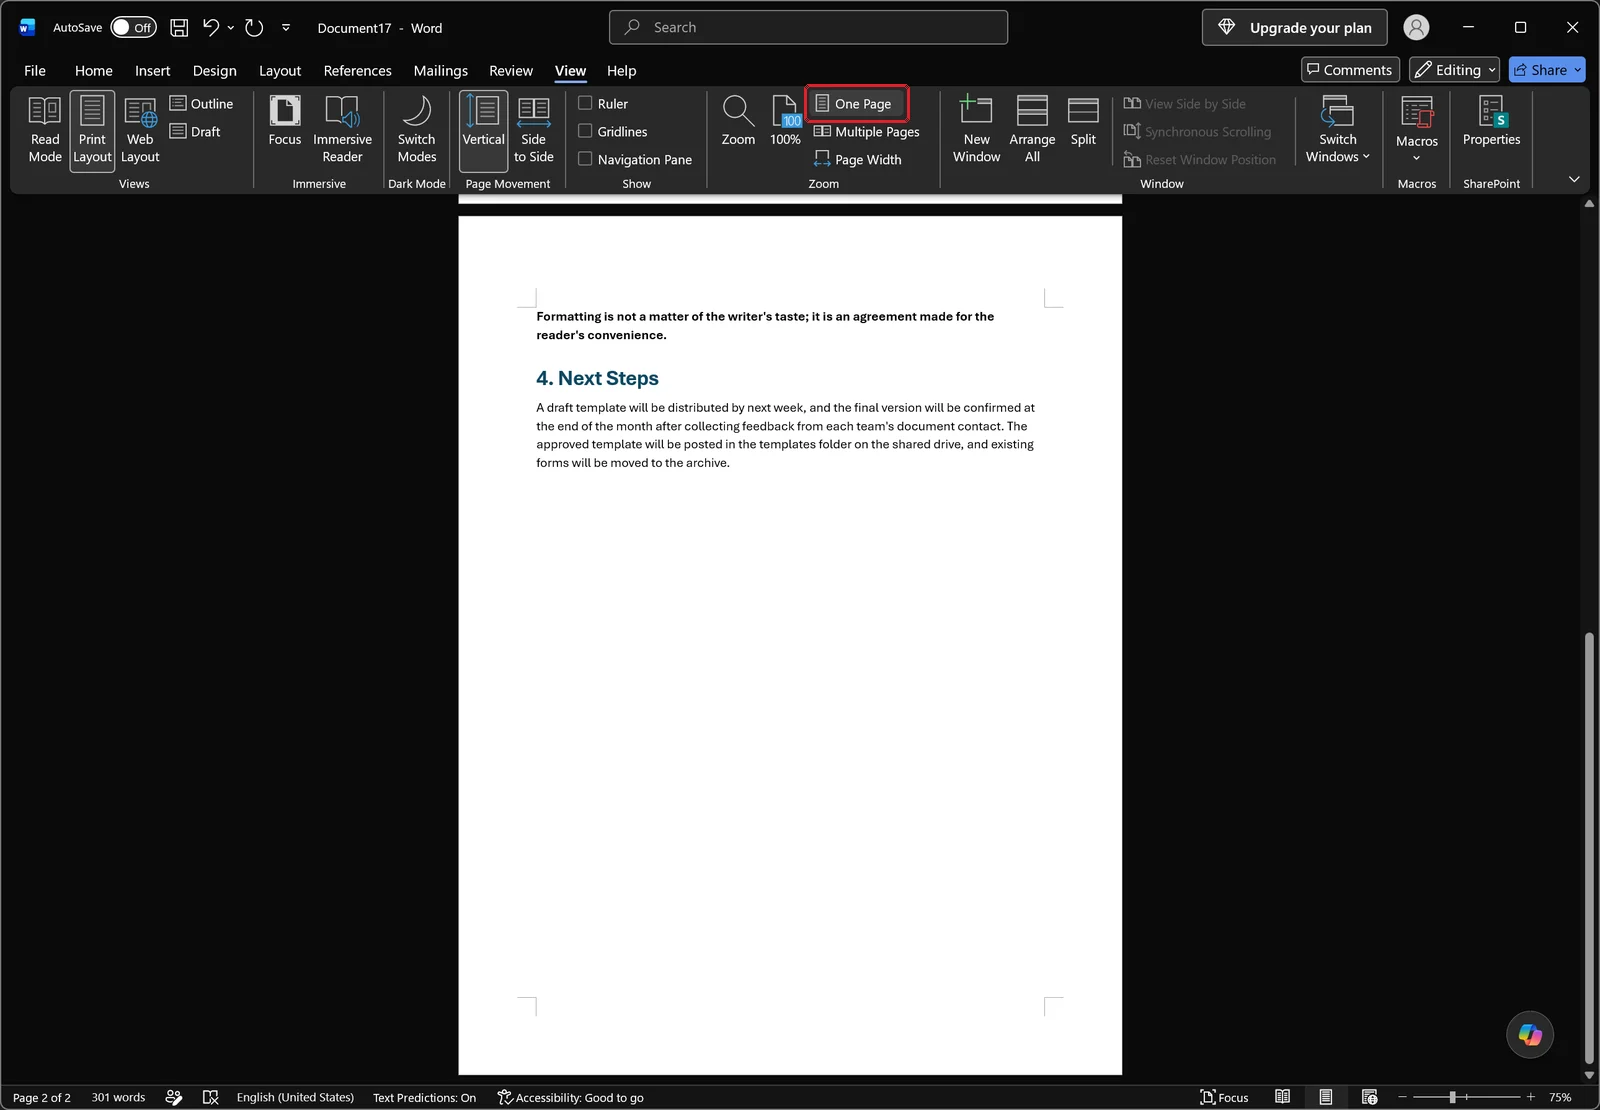Click Text Predictions: On status
Viewport: 1600px width, 1110px height.
tap(424, 1097)
